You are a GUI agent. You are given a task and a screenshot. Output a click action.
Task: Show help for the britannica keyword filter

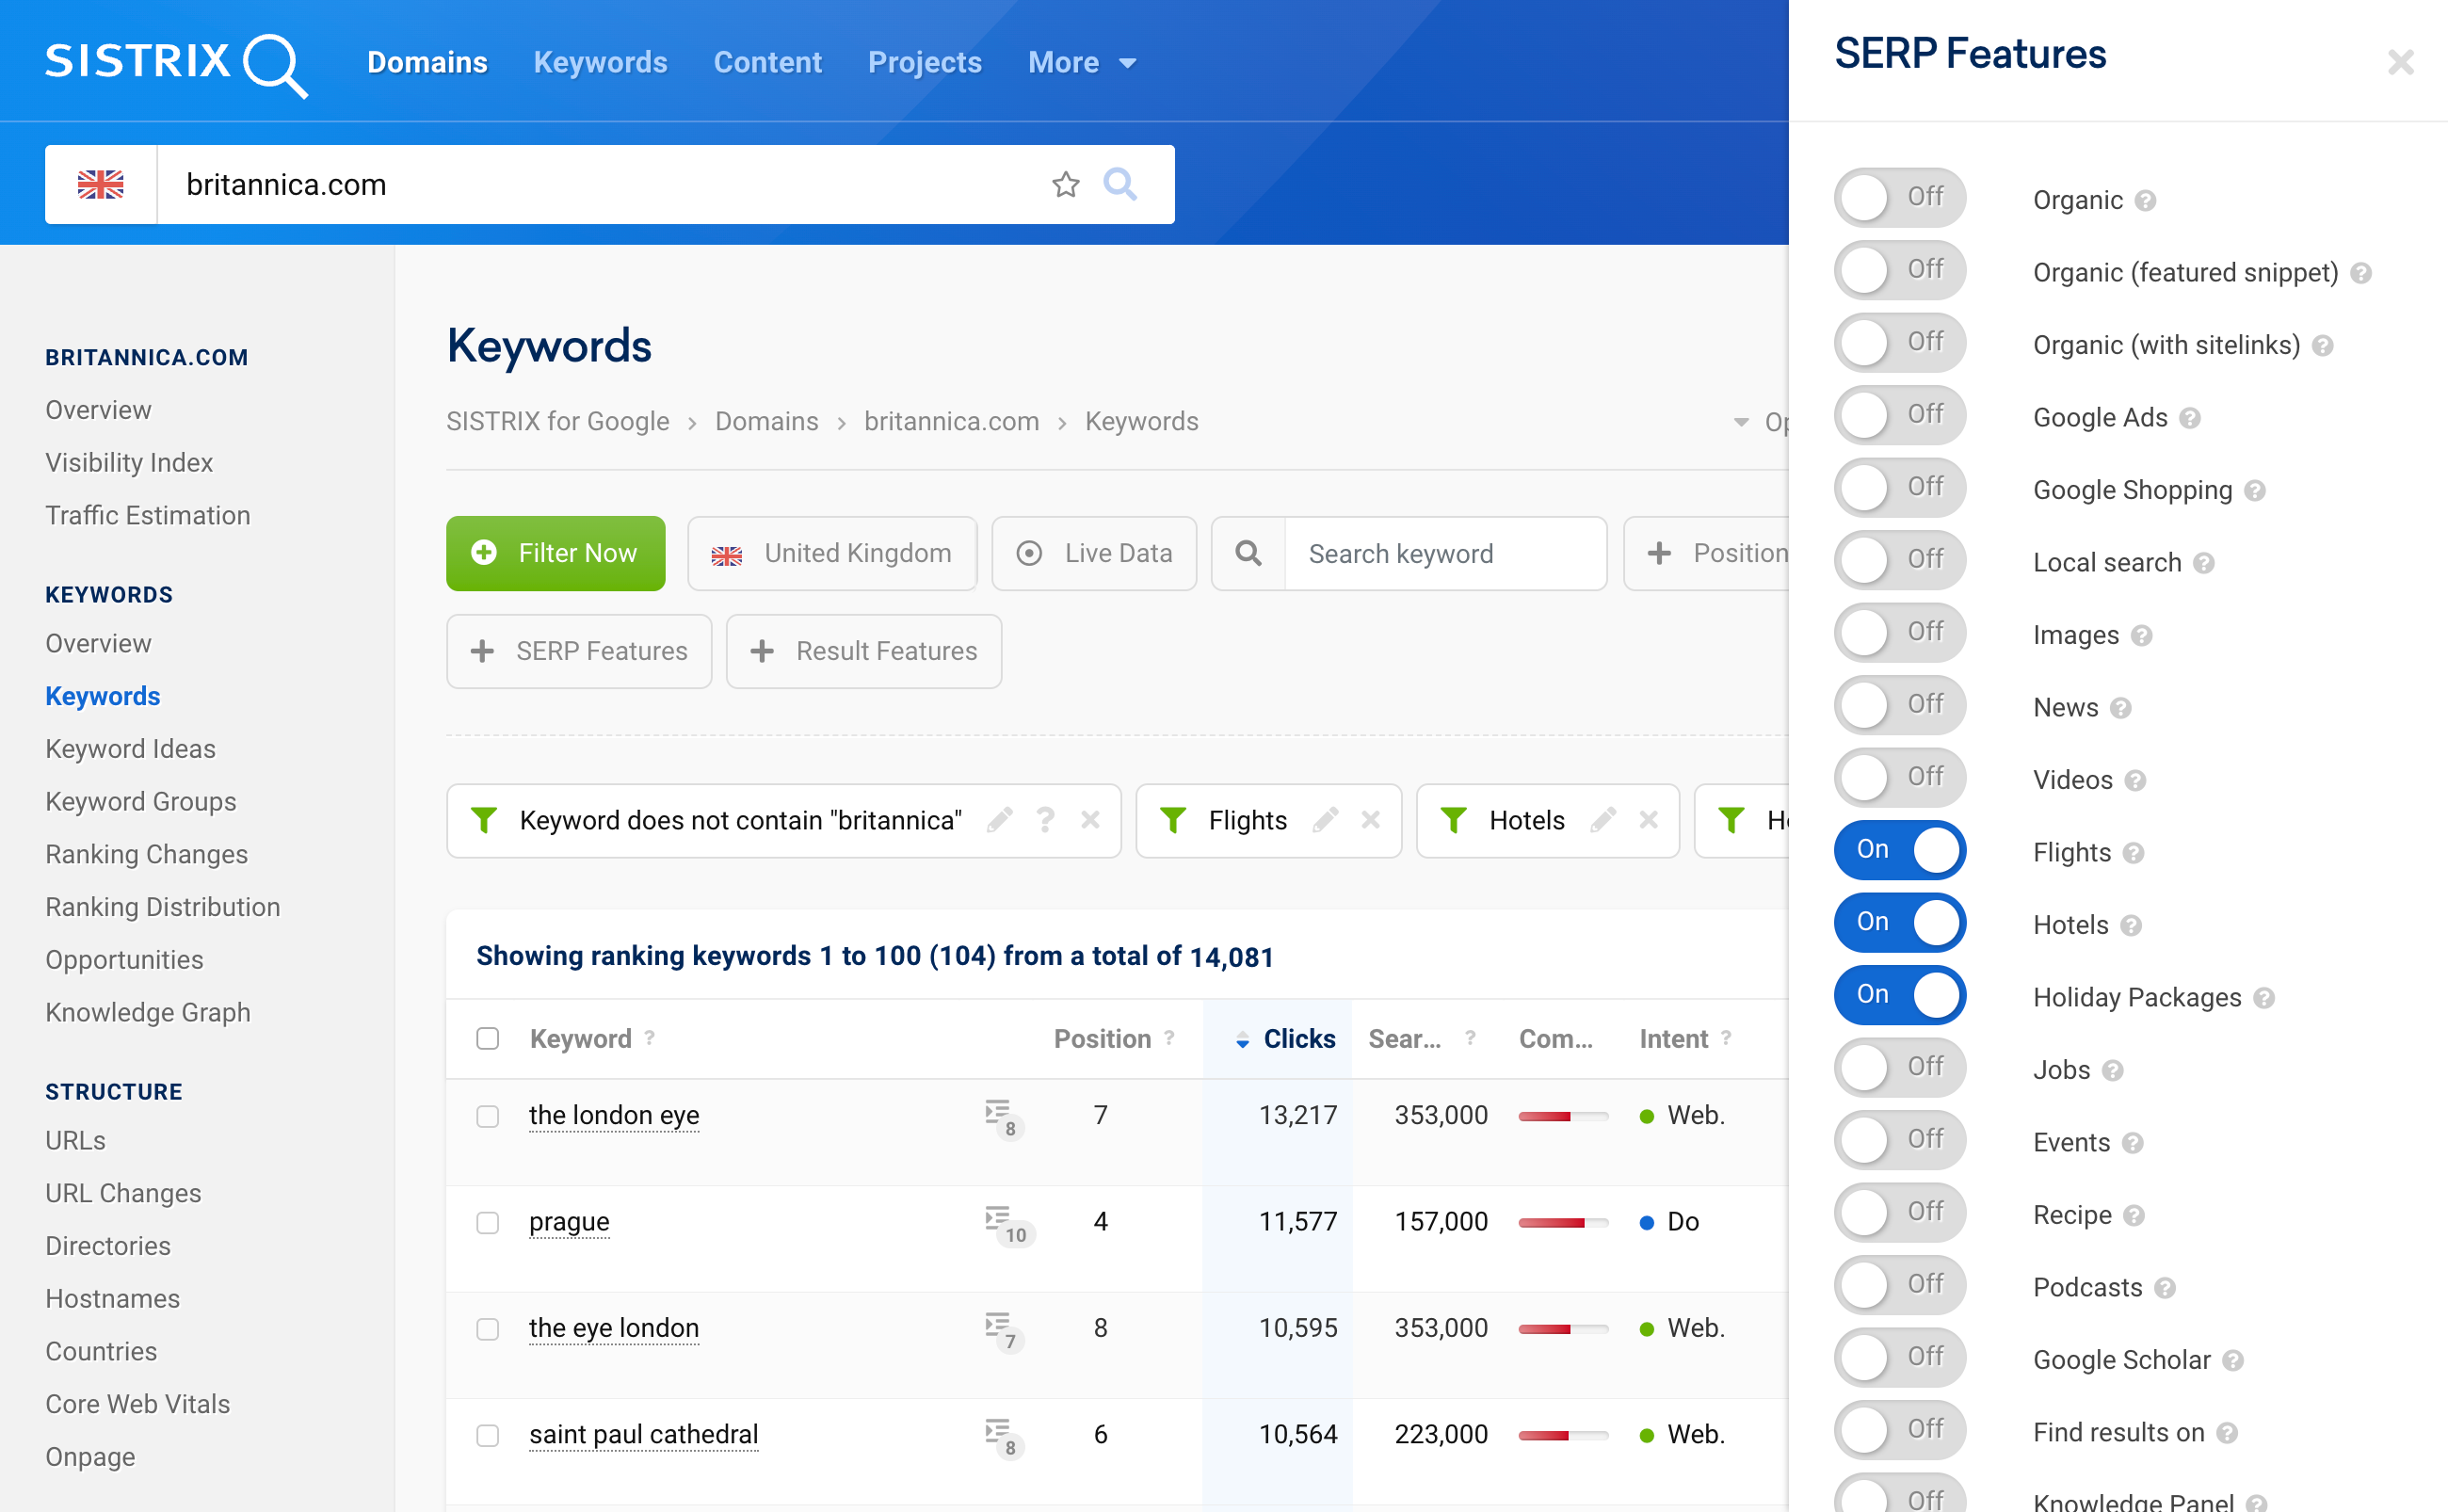(x=1045, y=820)
